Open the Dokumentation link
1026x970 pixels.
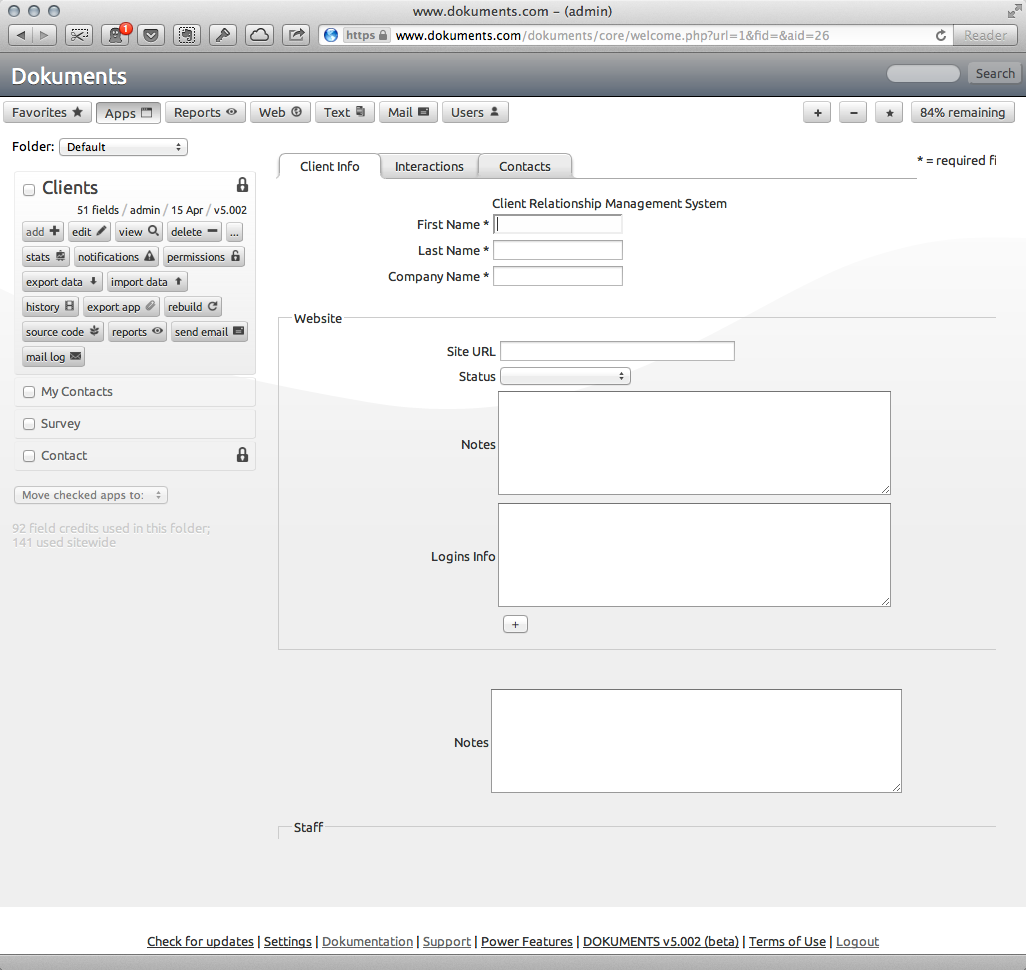click(368, 941)
